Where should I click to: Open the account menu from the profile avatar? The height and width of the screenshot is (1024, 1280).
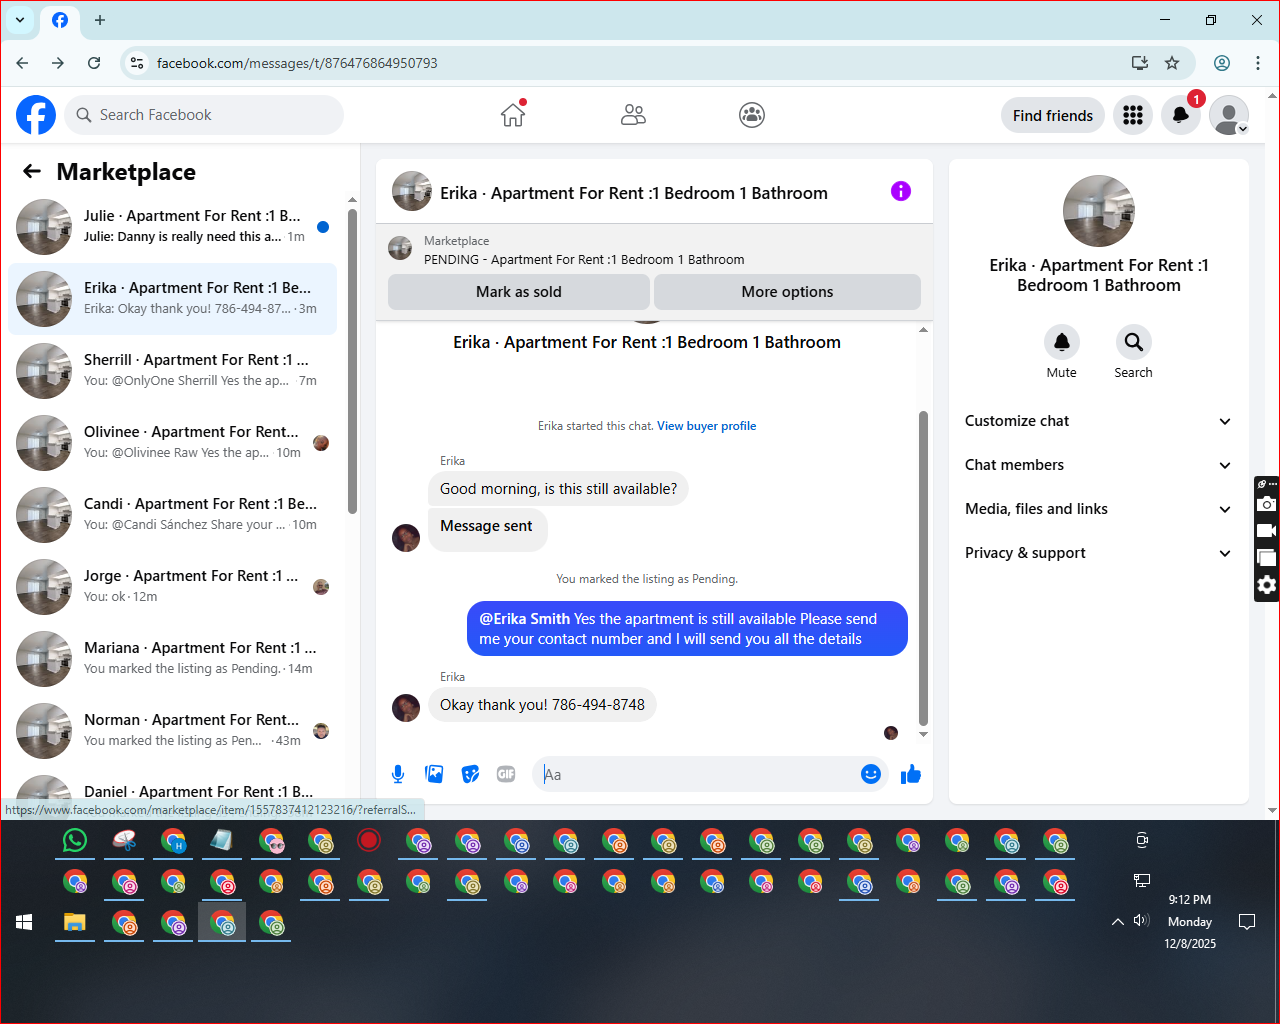click(x=1229, y=115)
